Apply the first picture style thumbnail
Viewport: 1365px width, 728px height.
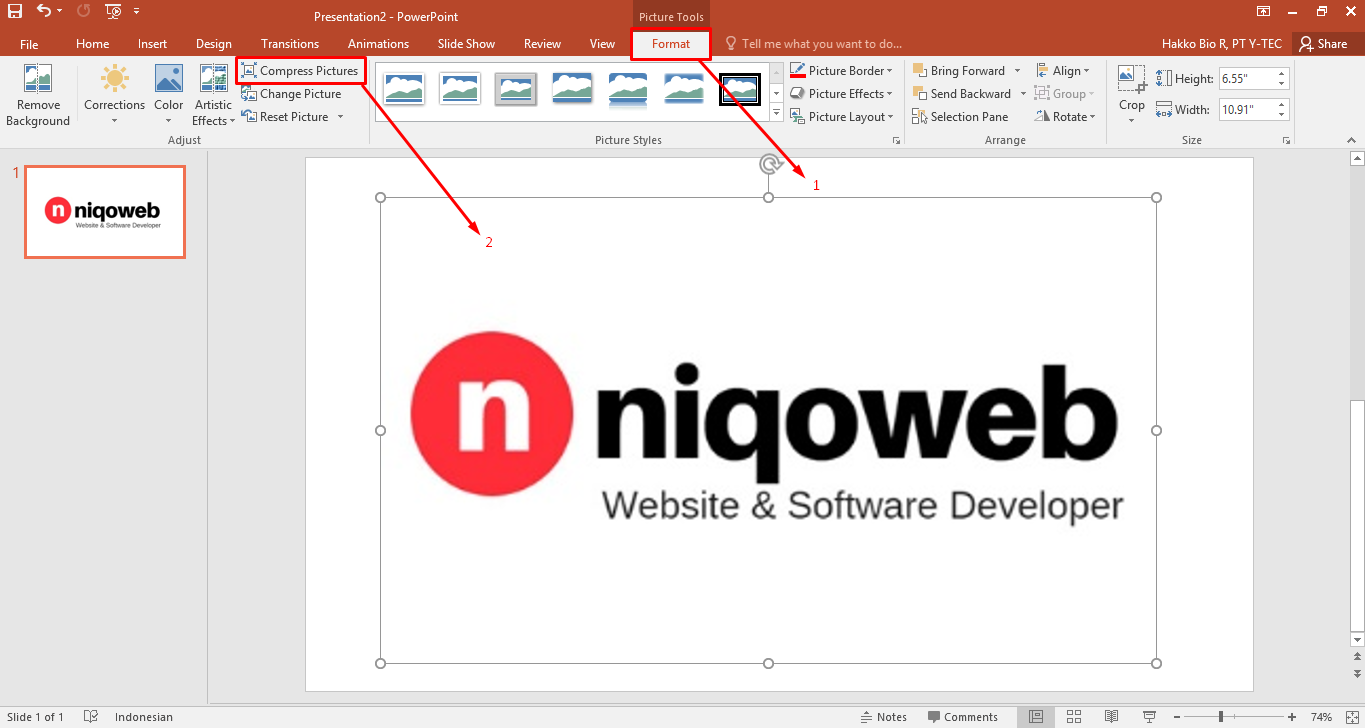click(x=403, y=89)
